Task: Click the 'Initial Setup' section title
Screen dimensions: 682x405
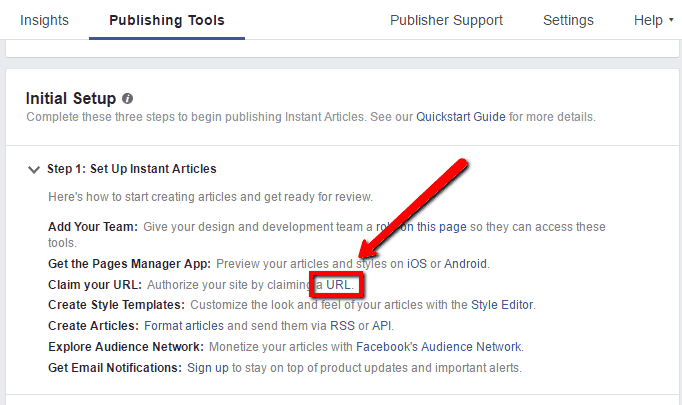Action: click(x=70, y=99)
